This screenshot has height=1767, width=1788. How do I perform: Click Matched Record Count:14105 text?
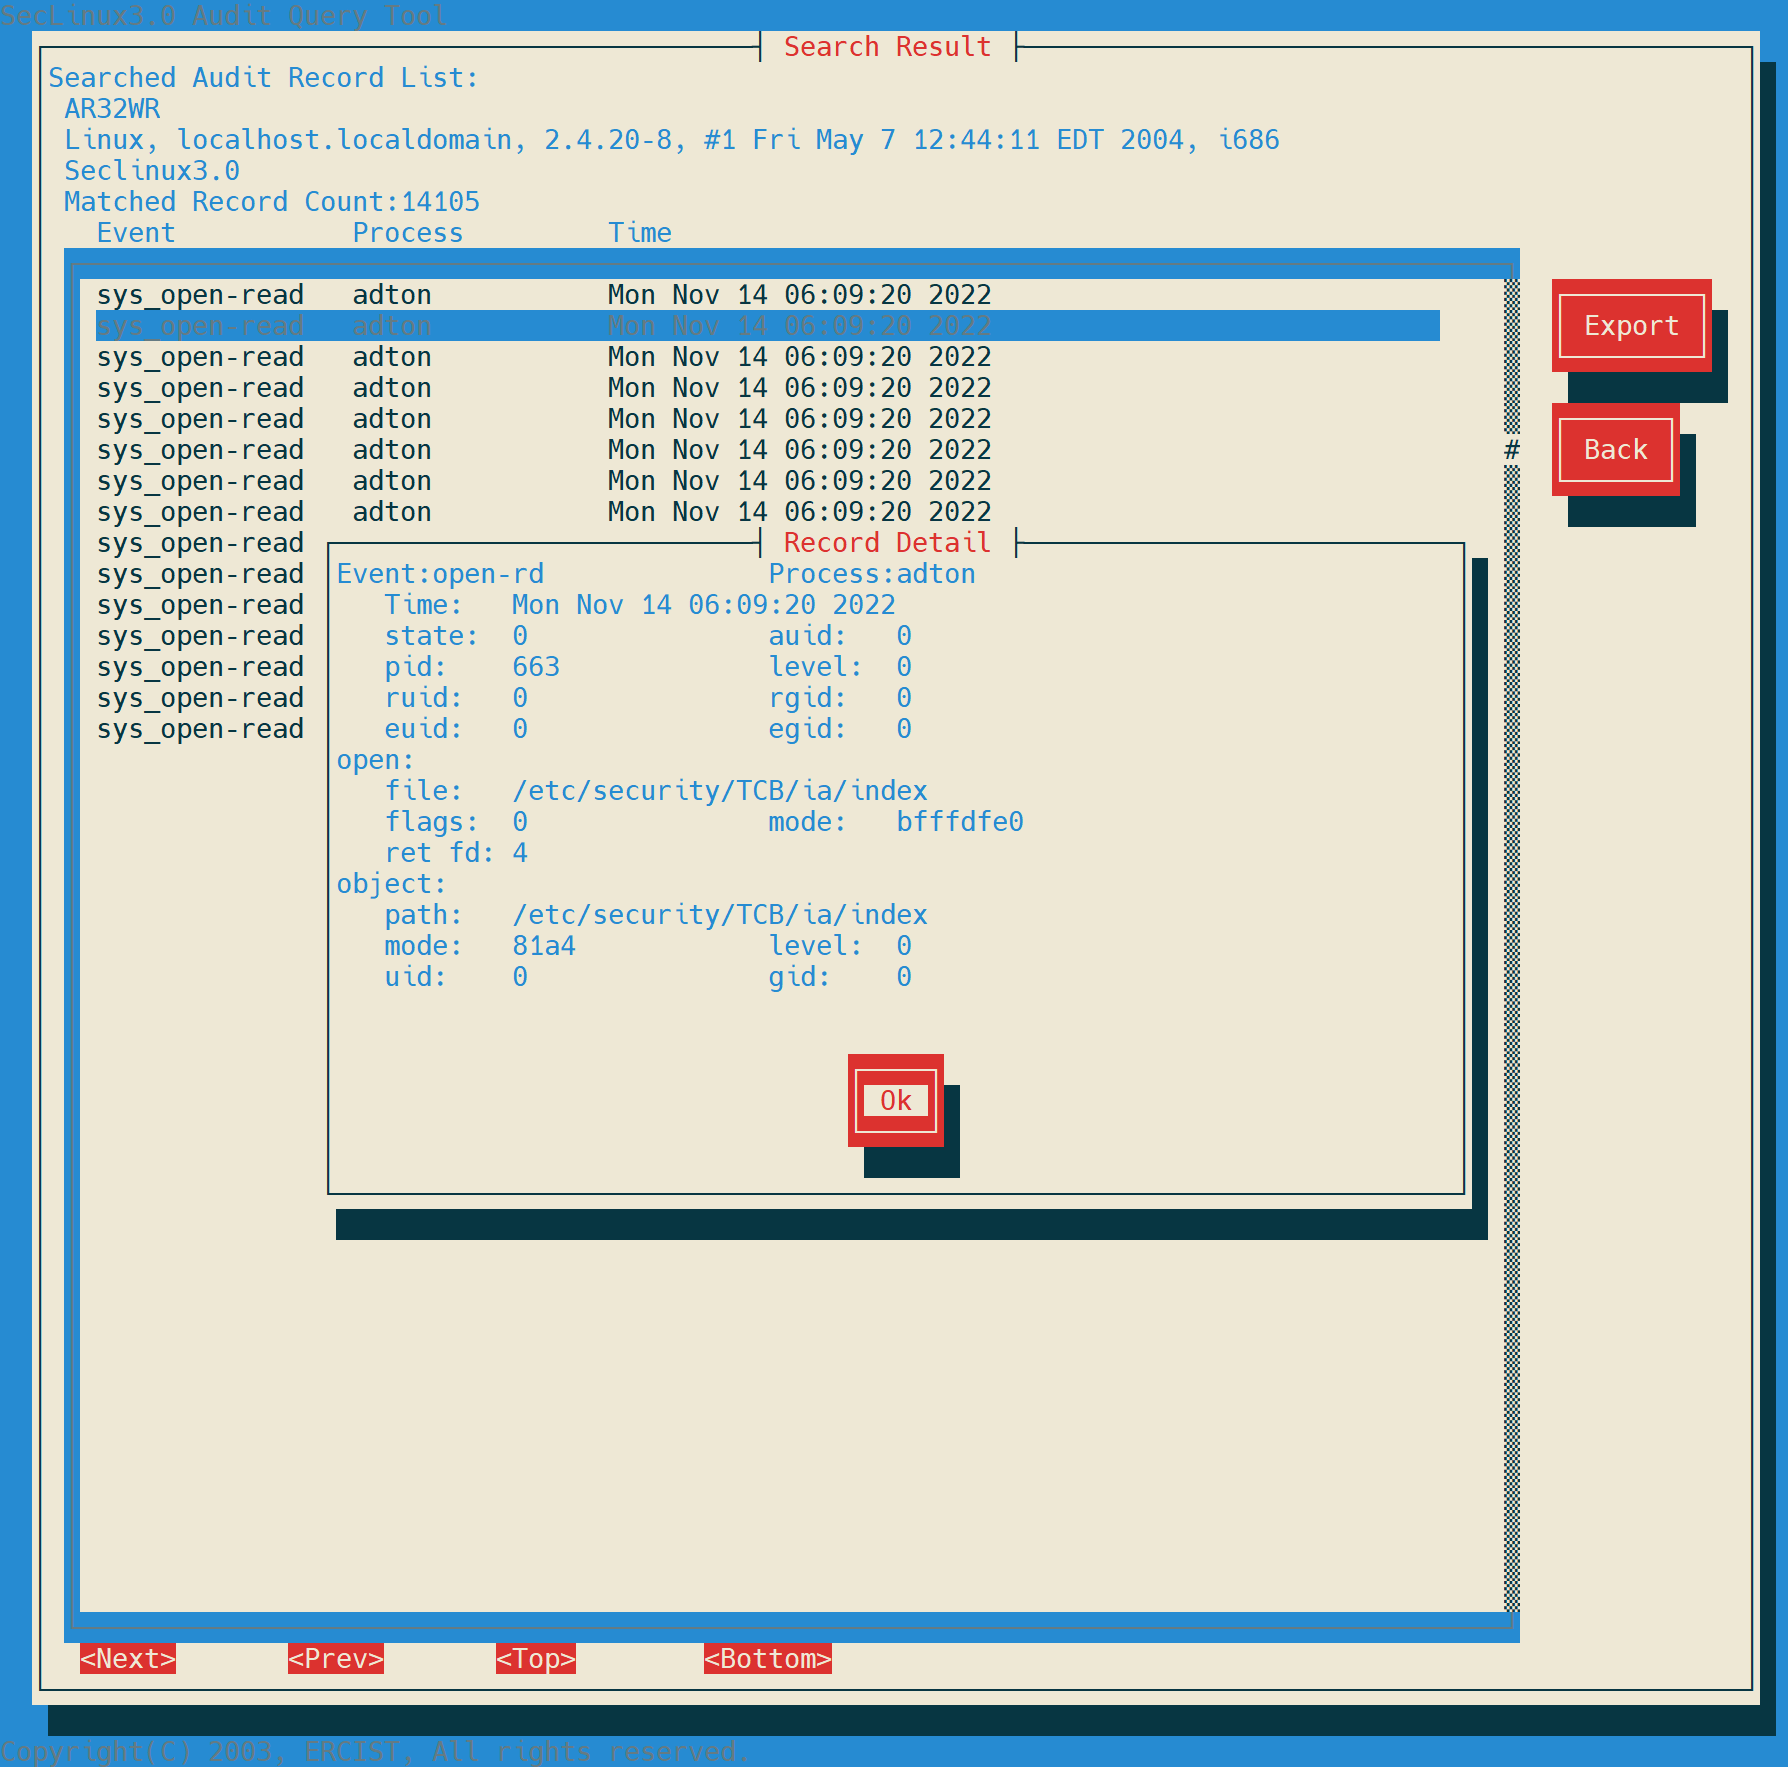272,202
